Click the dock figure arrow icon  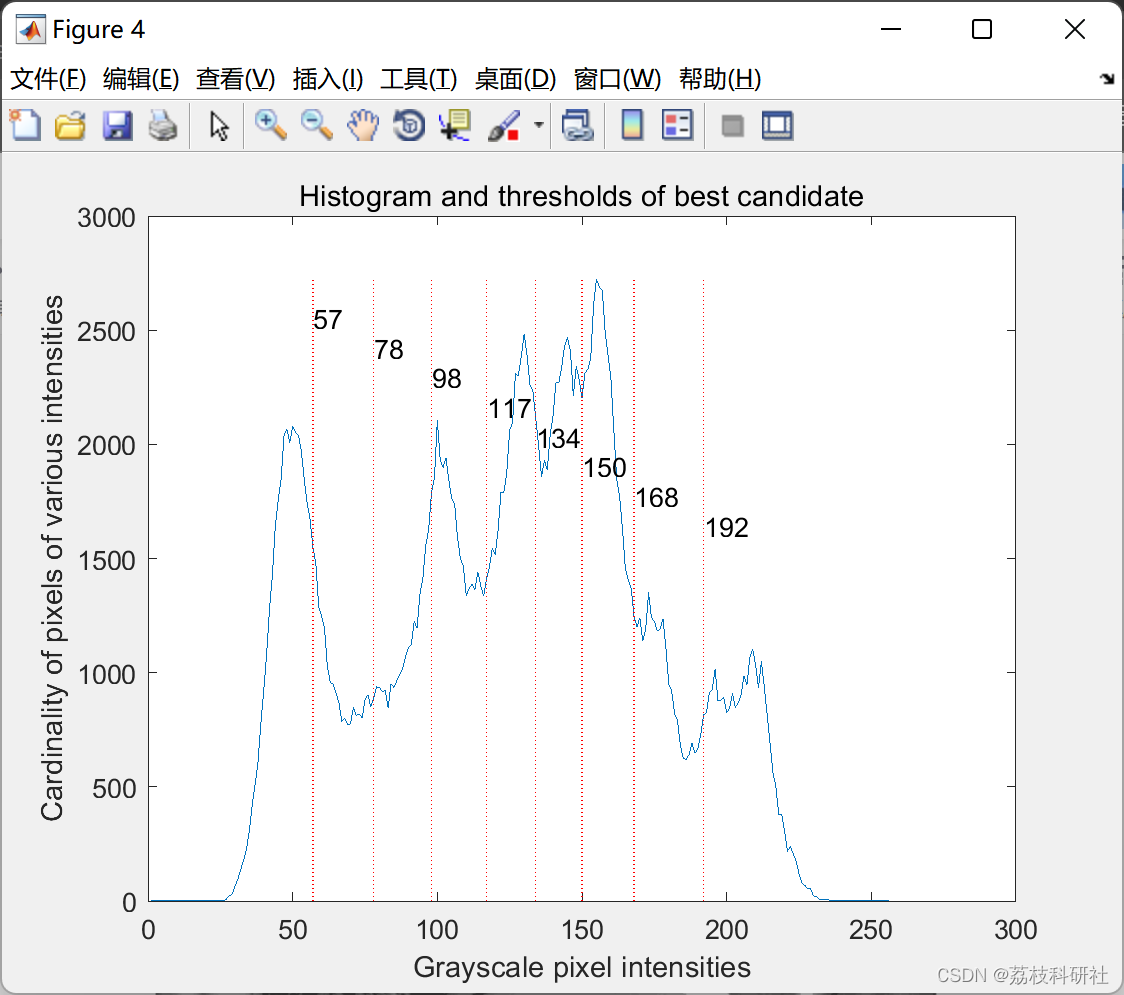click(x=1108, y=79)
